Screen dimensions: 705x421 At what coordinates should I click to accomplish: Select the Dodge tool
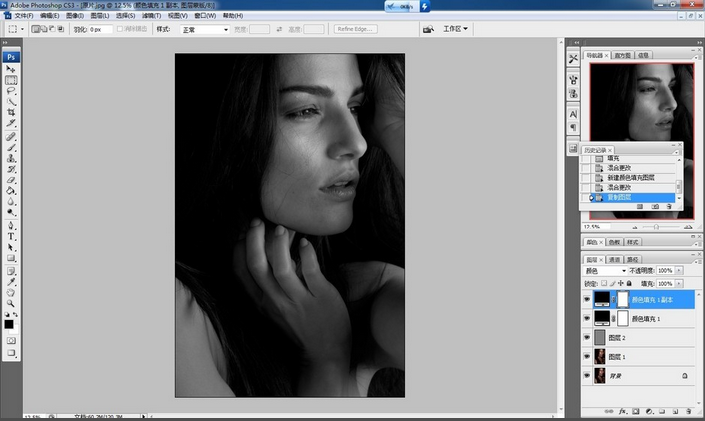(11, 212)
